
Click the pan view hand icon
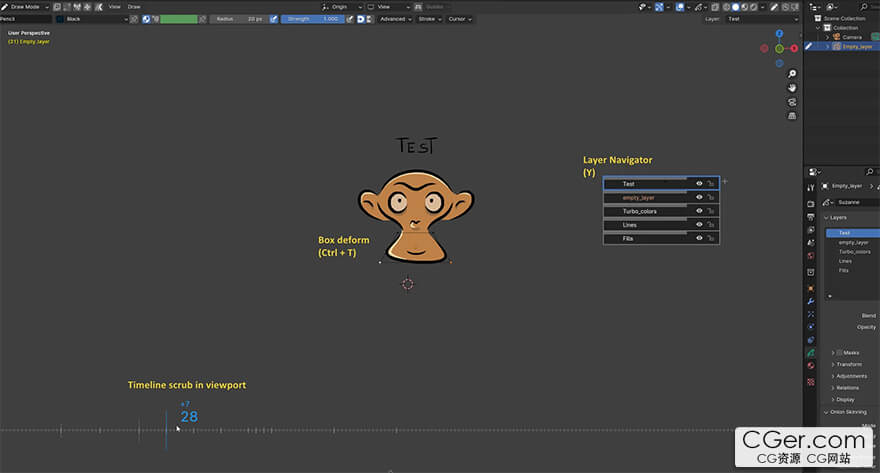pyautogui.click(x=792, y=88)
